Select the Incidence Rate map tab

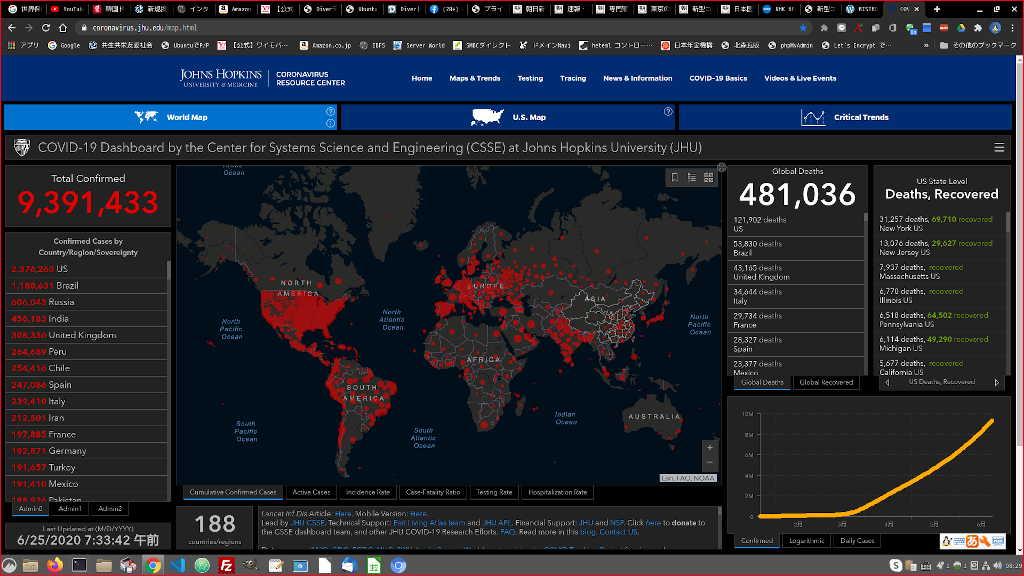(x=368, y=492)
